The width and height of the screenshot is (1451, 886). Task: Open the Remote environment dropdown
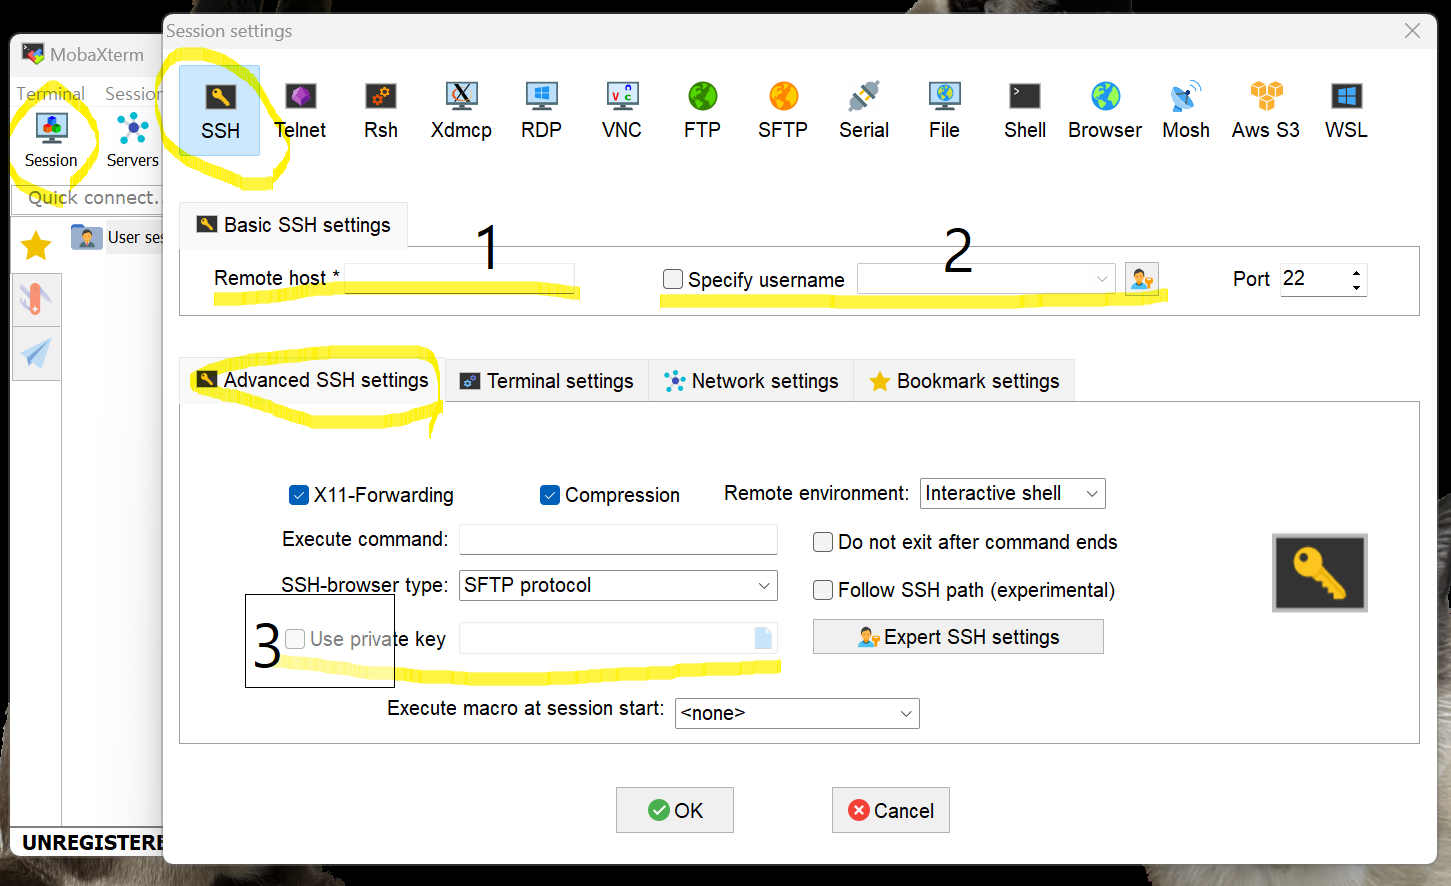click(1092, 494)
